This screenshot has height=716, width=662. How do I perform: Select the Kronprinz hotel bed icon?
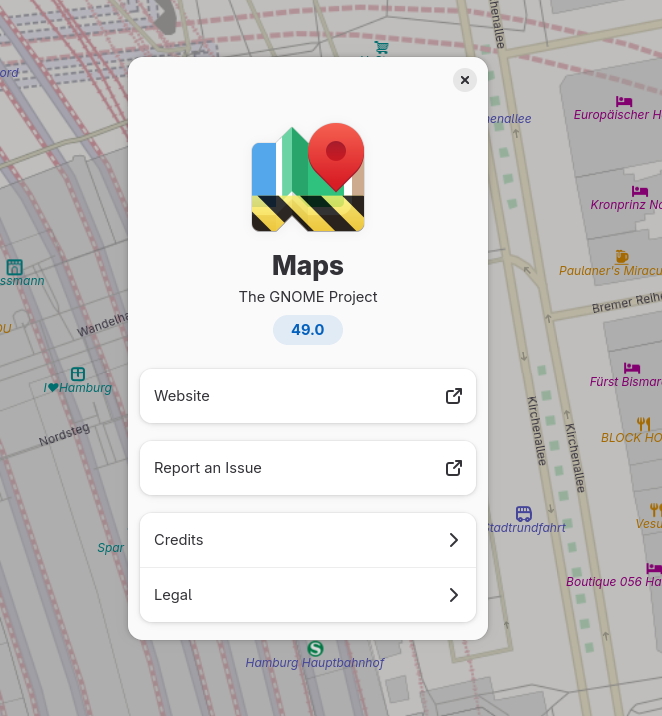(640, 190)
